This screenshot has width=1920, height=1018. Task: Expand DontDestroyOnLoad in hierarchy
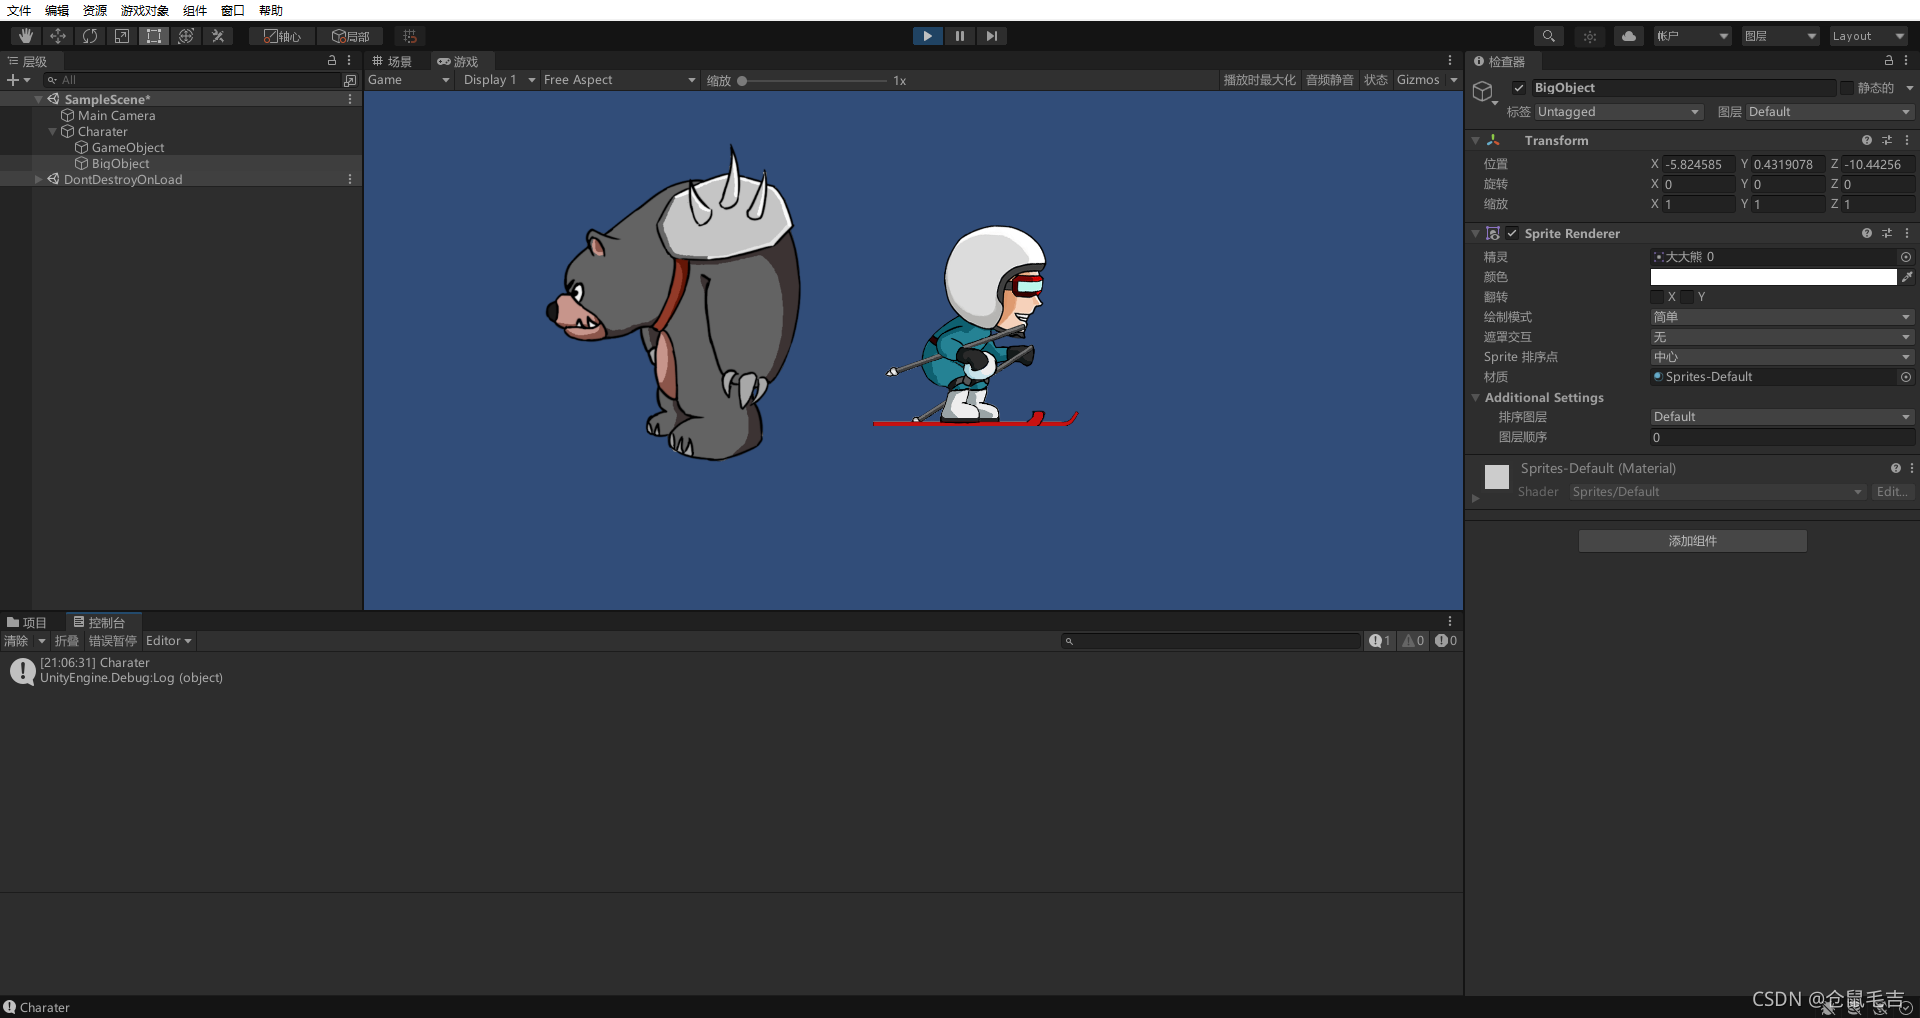(39, 180)
